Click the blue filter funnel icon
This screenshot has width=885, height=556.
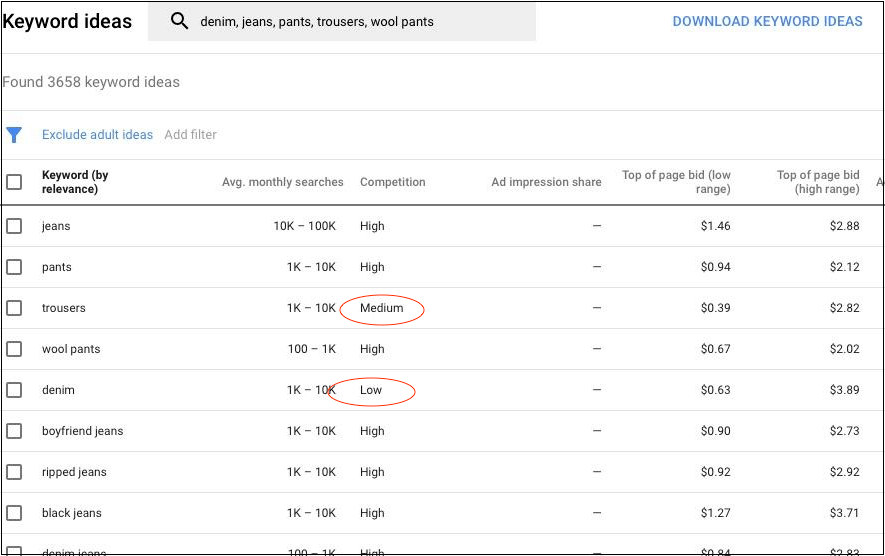tap(14, 135)
